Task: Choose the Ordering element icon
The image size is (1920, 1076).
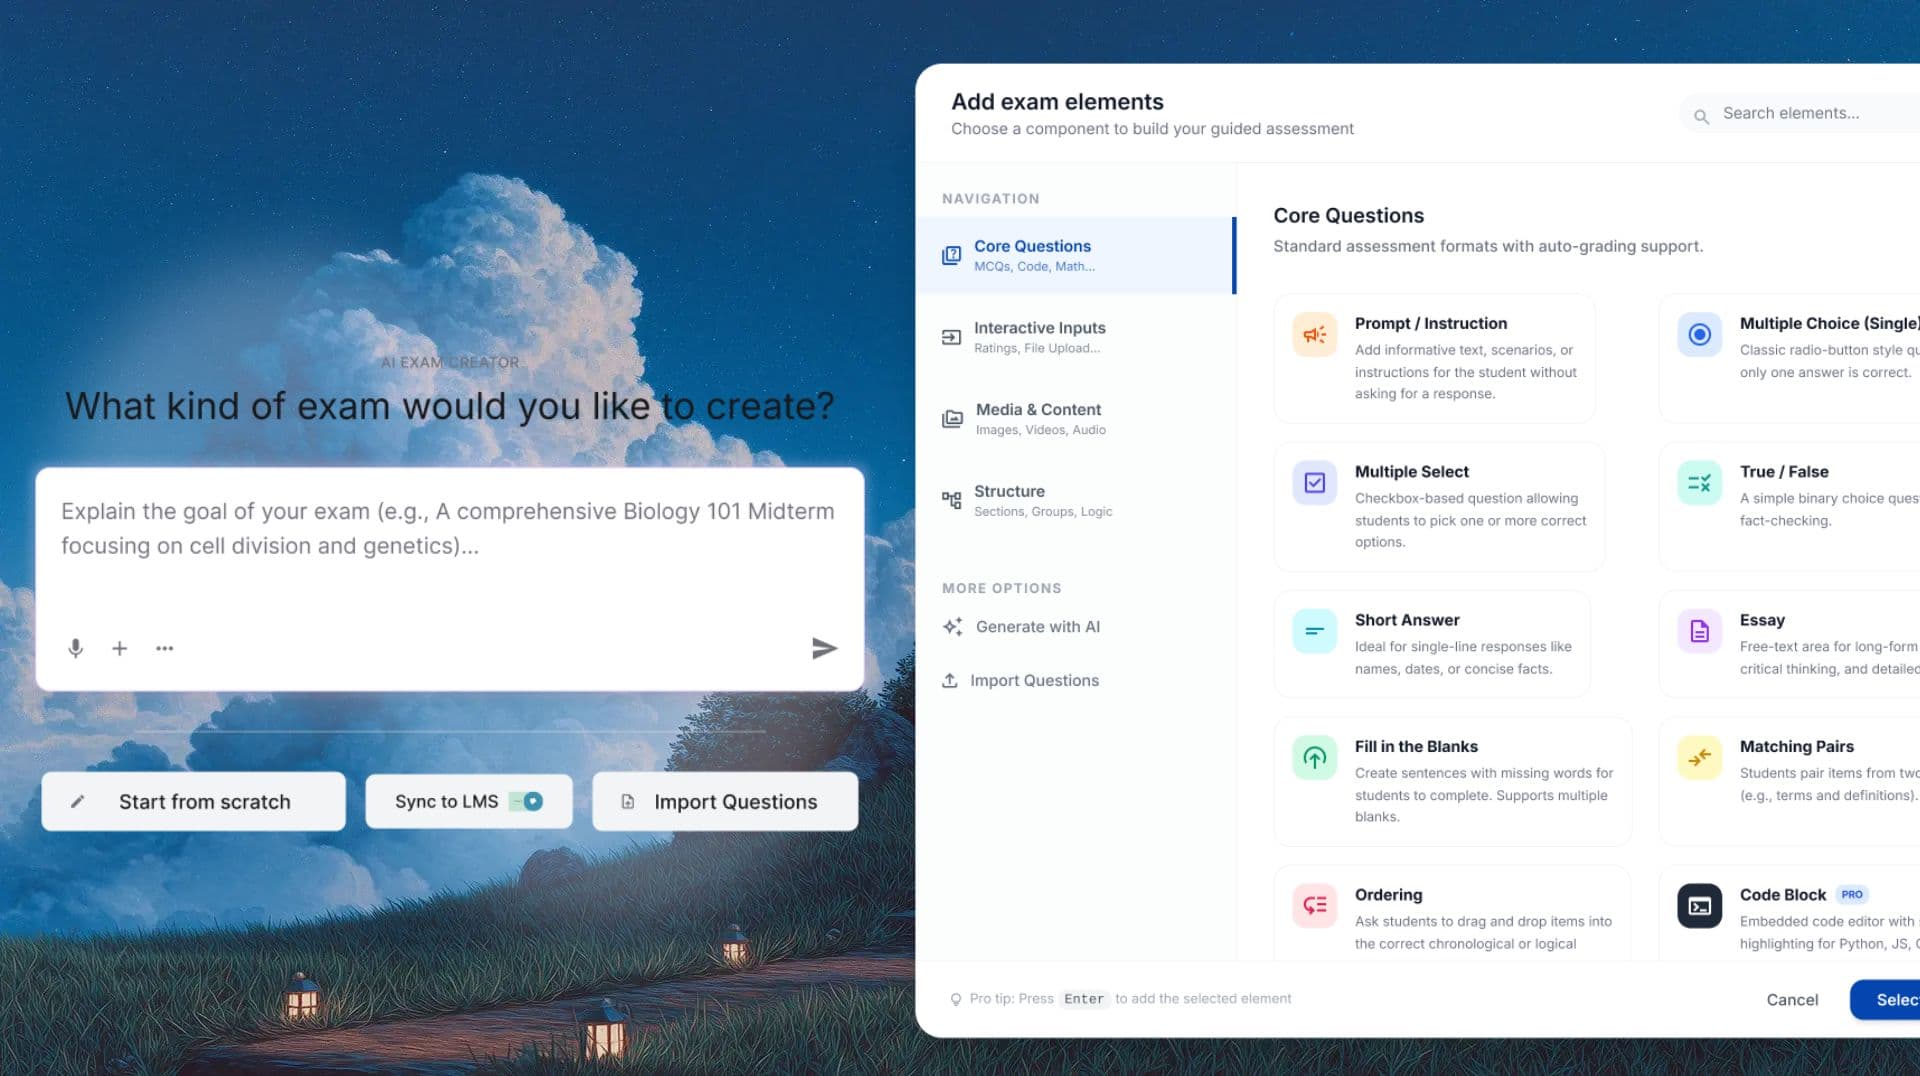Action: tap(1314, 906)
